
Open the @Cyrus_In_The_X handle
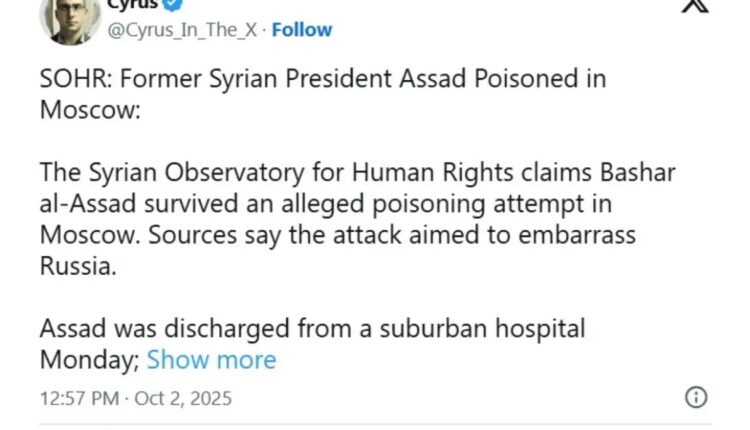tap(181, 30)
